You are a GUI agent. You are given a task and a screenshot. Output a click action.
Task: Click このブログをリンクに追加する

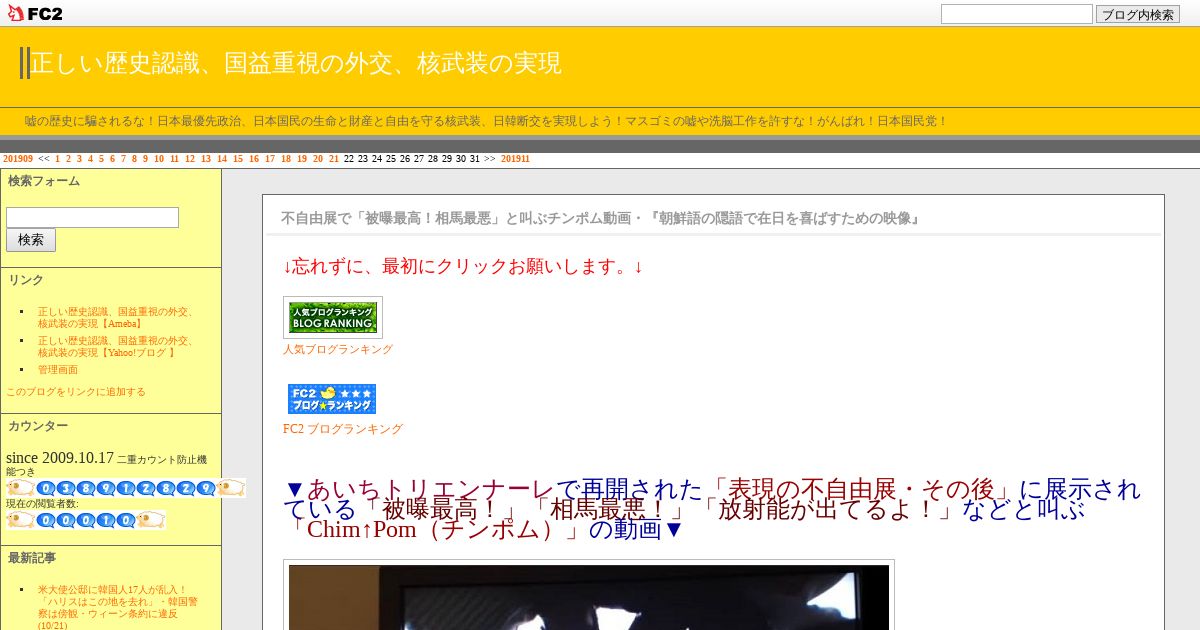point(76,392)
